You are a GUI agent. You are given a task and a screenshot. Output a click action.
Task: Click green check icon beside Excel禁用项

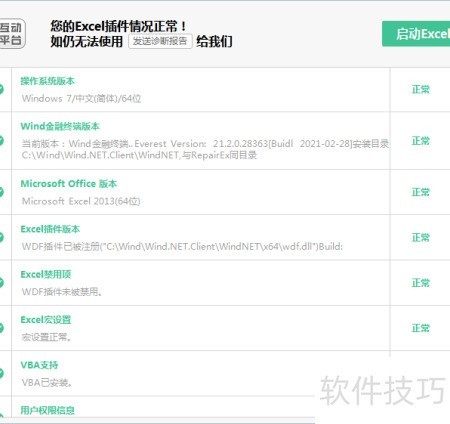(x=1, y=282)
